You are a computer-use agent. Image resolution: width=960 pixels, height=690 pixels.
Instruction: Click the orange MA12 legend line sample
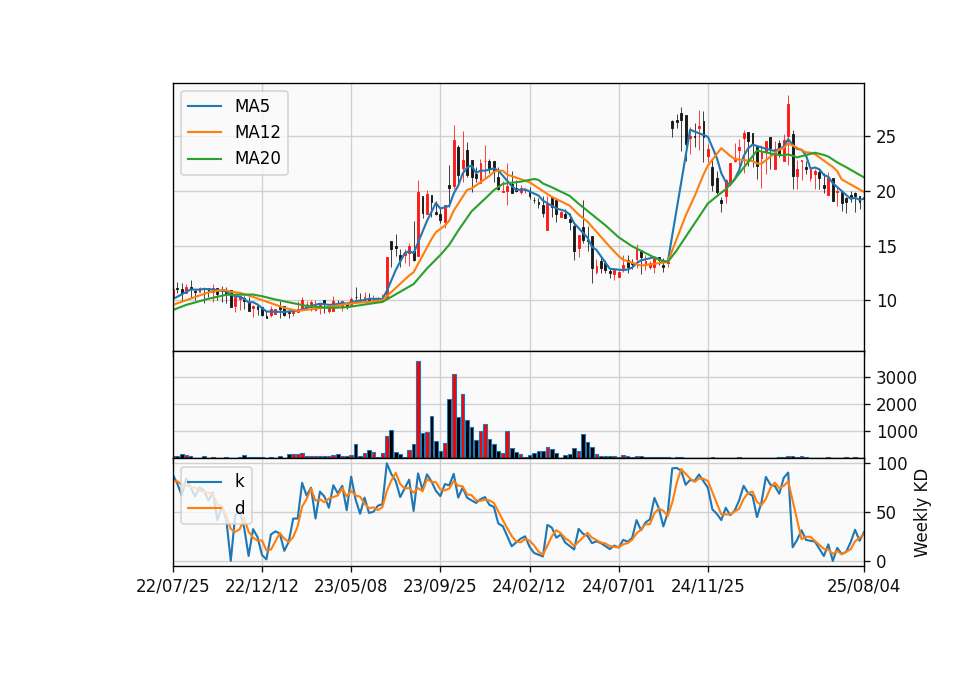204,132
